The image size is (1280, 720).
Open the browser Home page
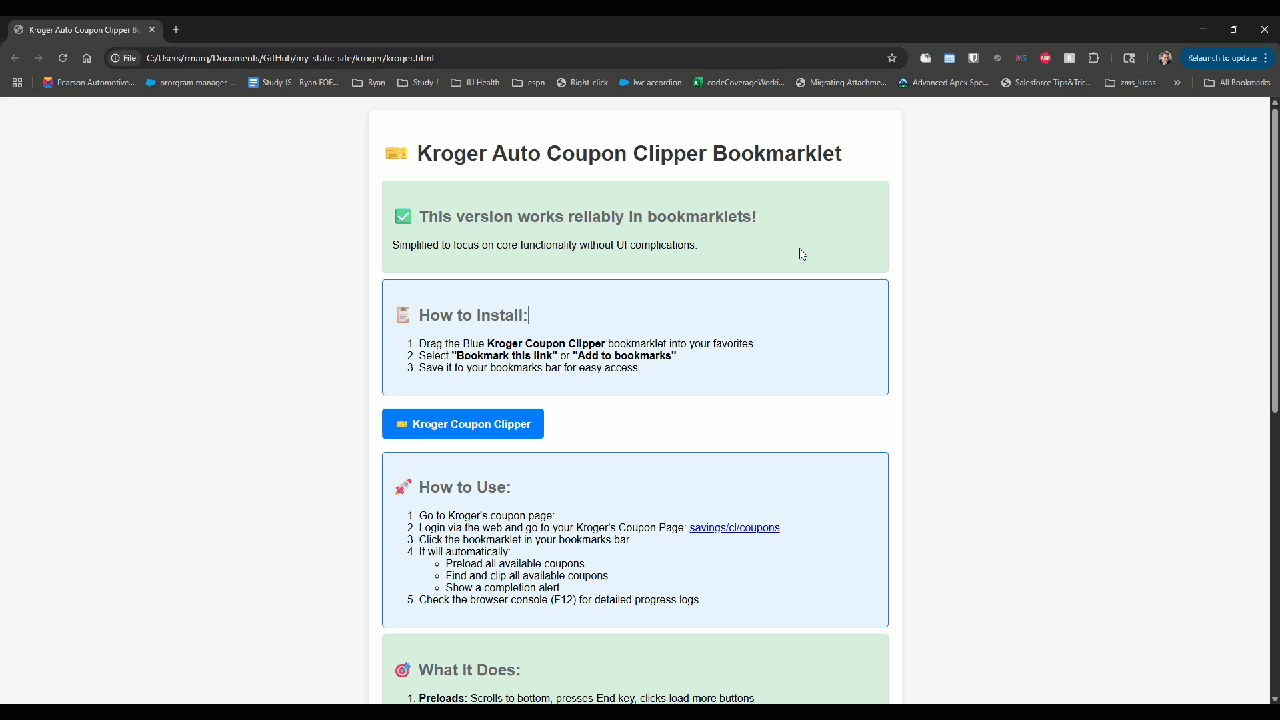(x=87, y=58)
